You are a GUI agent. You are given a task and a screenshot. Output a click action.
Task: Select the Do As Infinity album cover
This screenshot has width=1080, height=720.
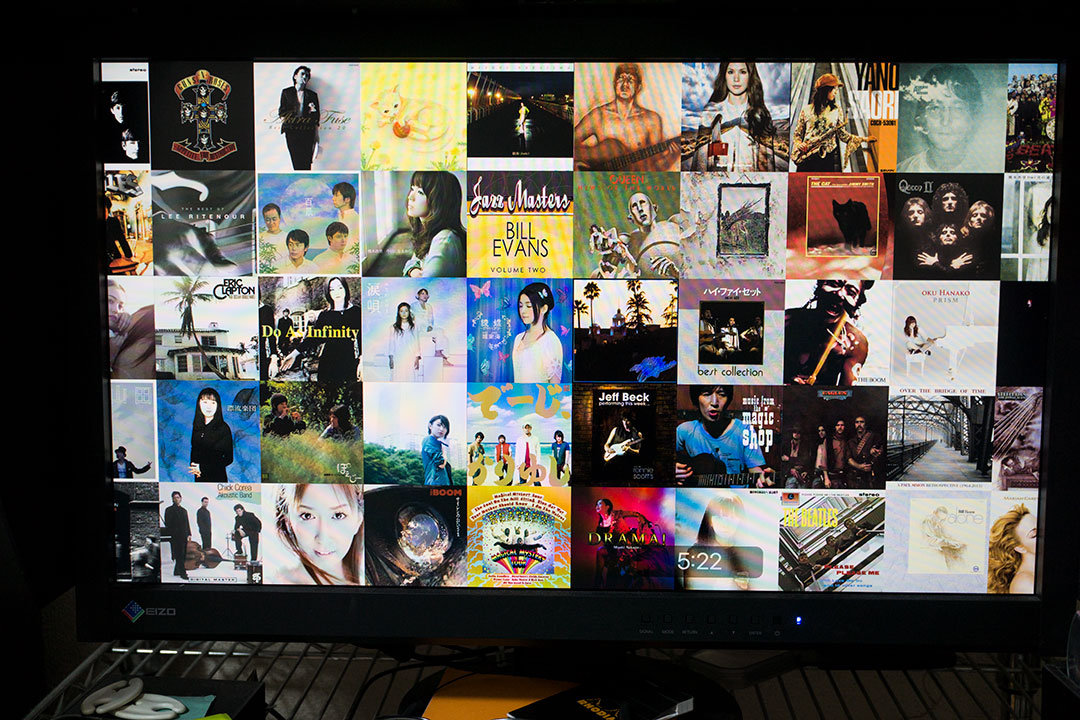click(311, 329)
